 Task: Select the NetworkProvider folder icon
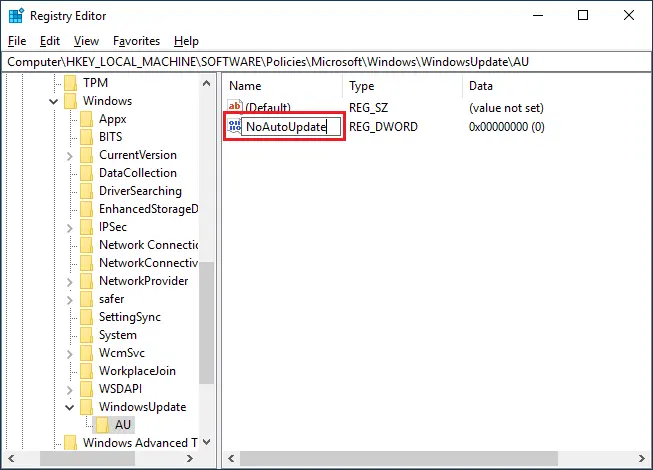pyautogui.click(x=86, y=281)
